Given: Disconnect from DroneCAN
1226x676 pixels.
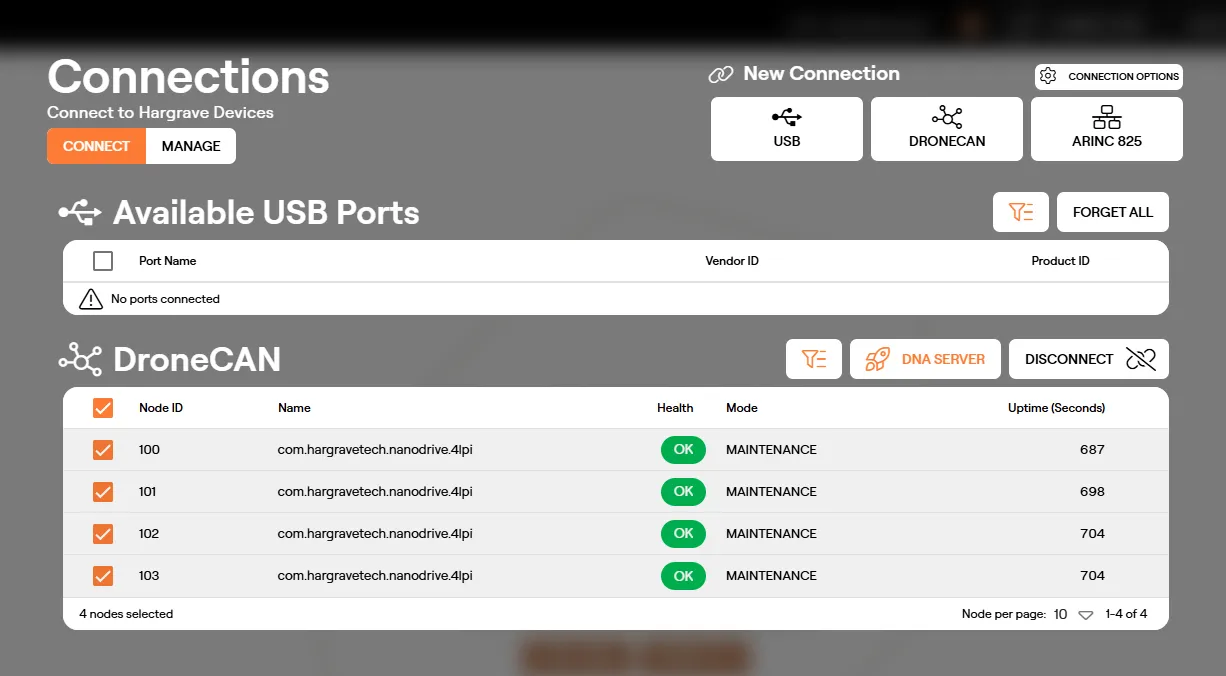Looking at the screenshot, I should coord(1089,359).
